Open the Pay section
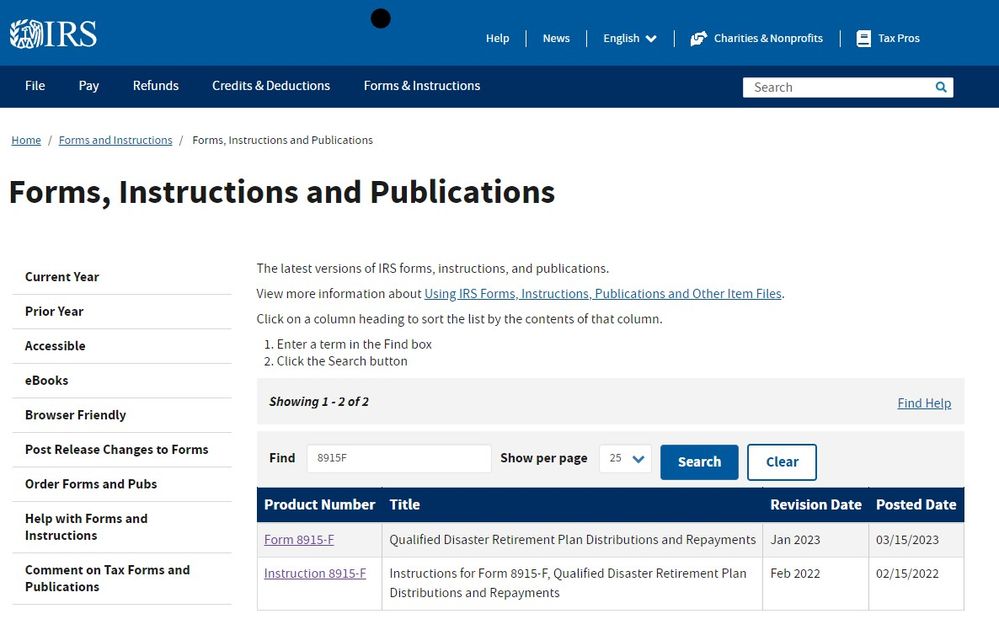The image size is (999, 624). click(88, 86)
